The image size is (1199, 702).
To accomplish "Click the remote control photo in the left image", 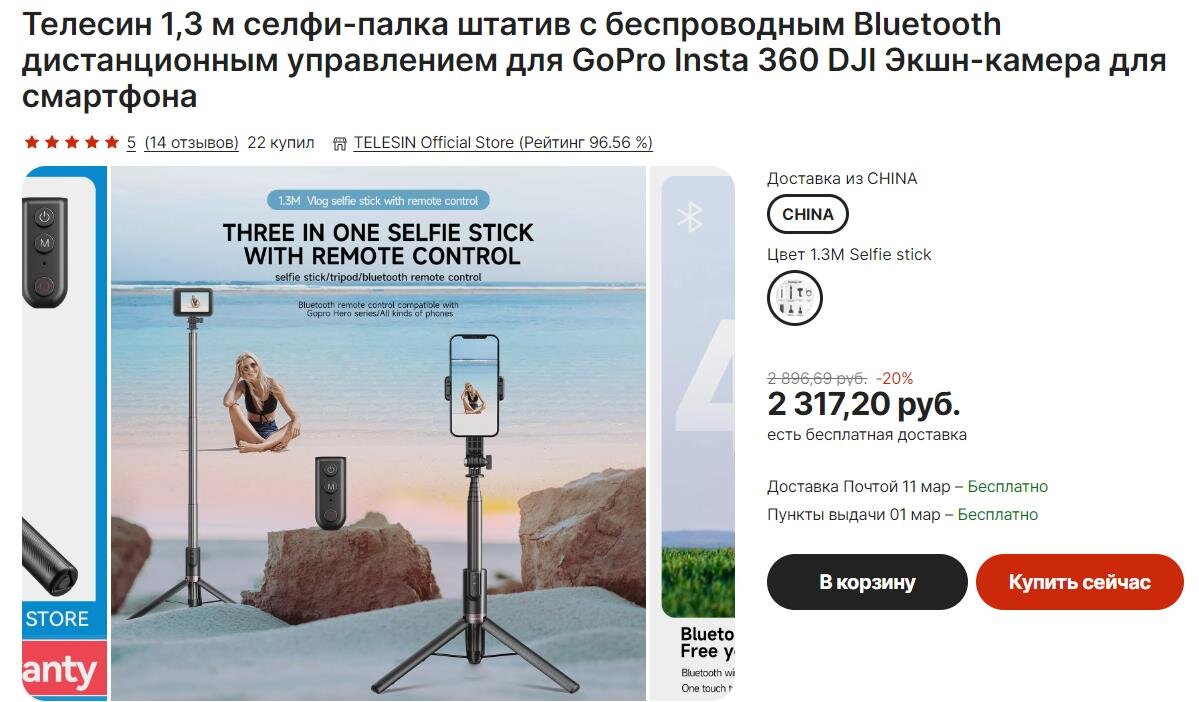I will (x=44, y=252).
